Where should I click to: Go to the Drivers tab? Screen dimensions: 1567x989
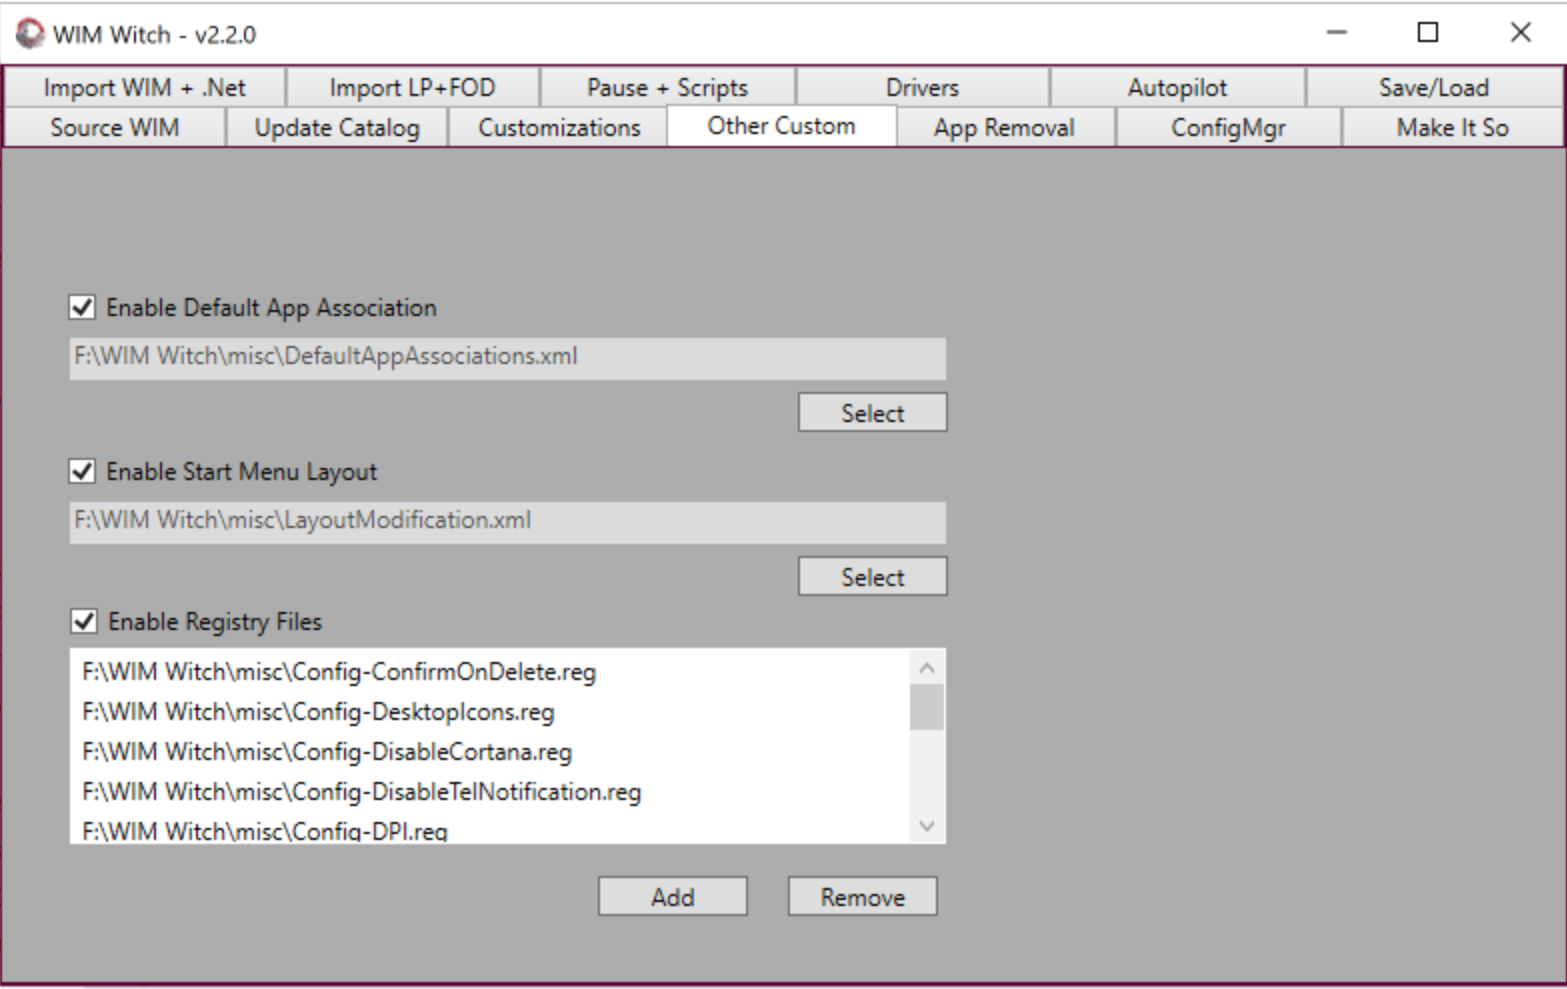921,88
